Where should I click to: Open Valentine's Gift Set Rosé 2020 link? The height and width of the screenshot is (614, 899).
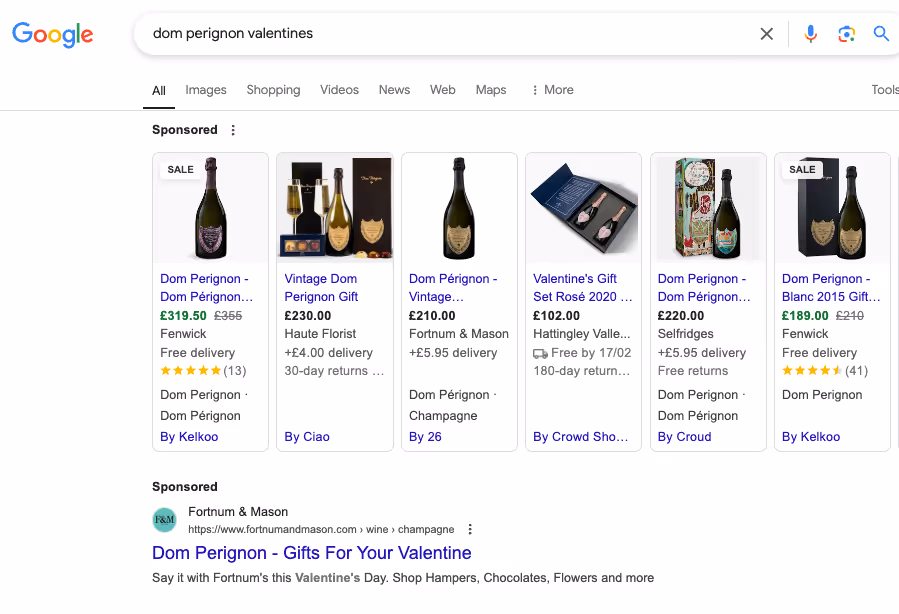583,288
